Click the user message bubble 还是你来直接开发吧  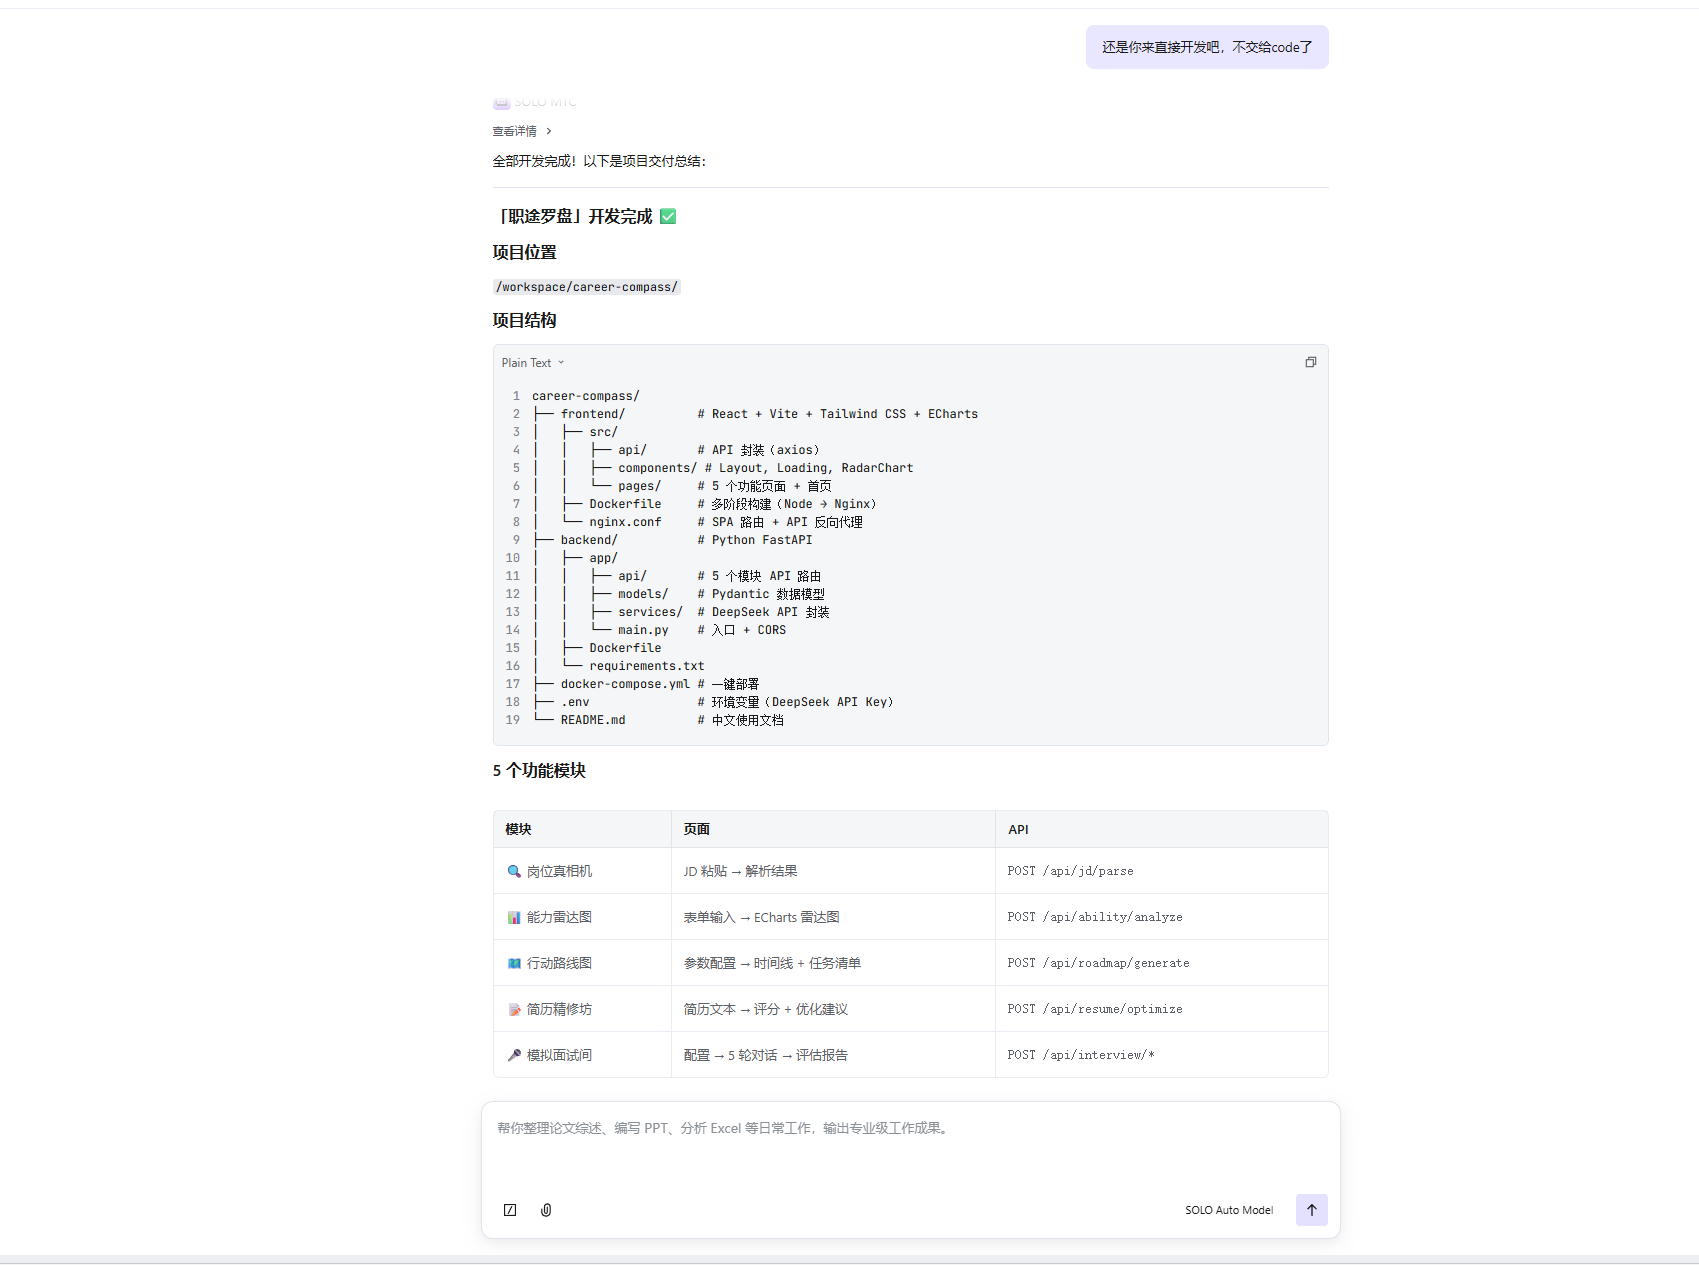[x=1206, y=47]
